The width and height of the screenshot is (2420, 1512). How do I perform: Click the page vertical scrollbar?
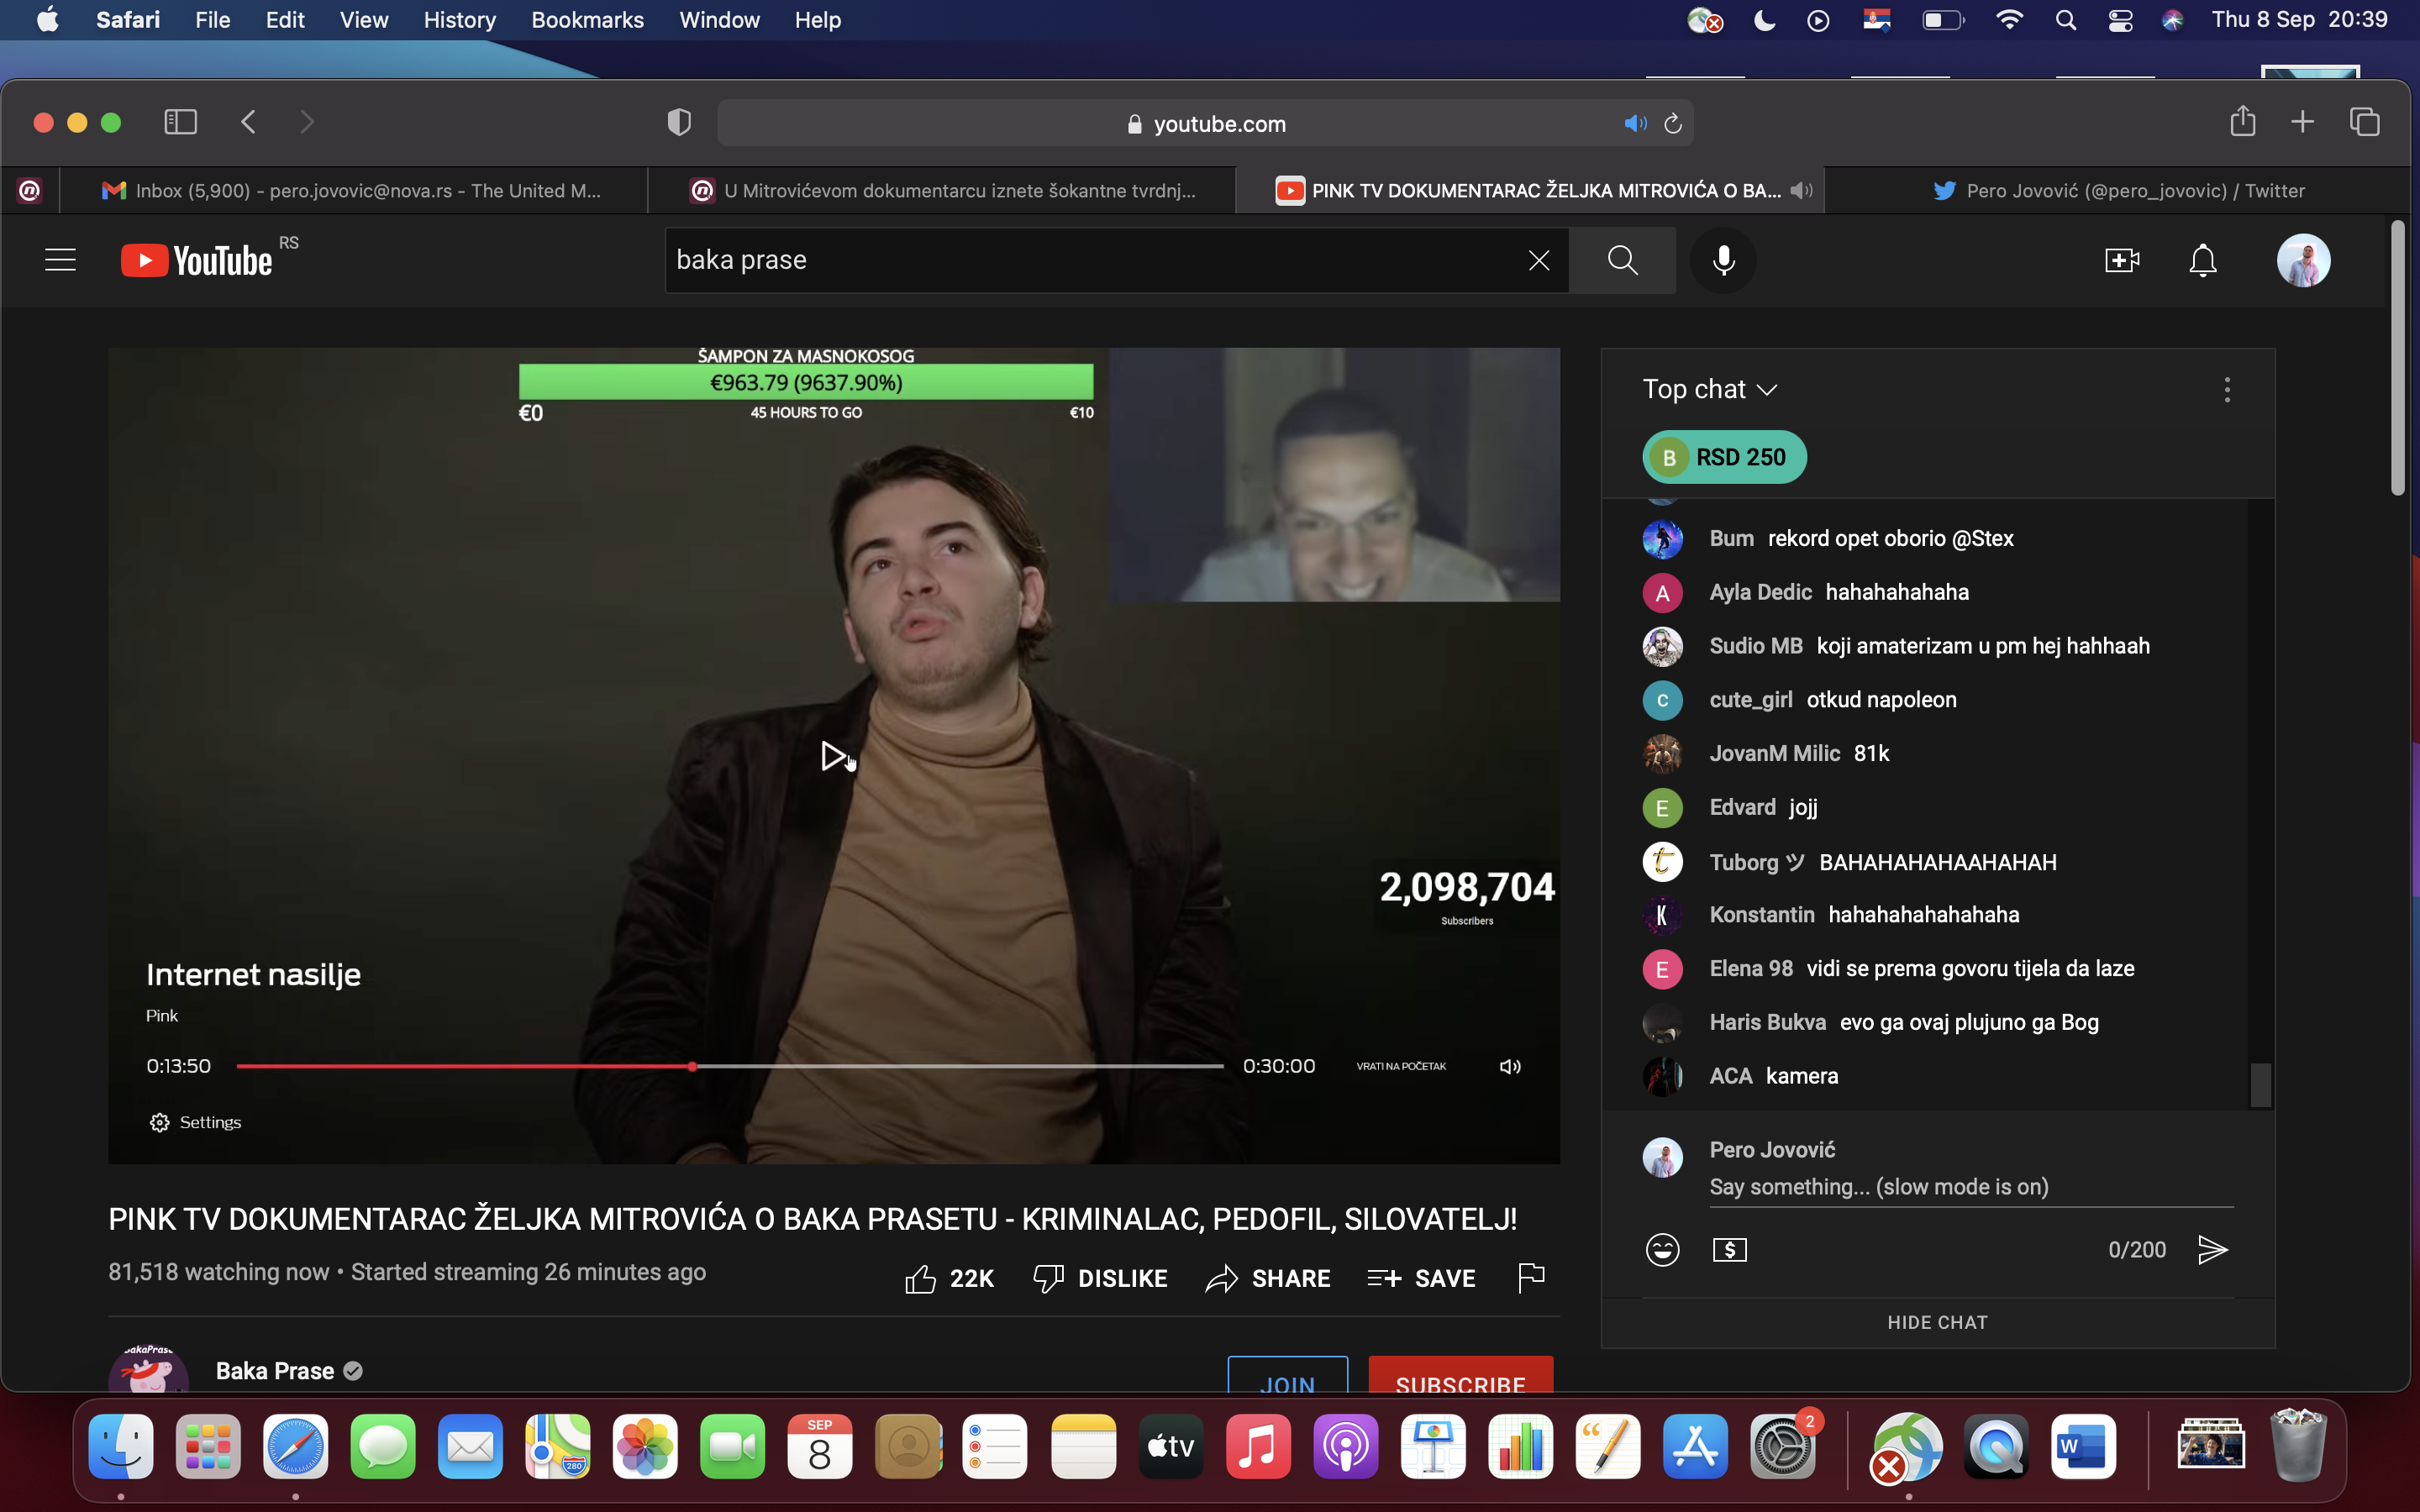pos(2397,358)
